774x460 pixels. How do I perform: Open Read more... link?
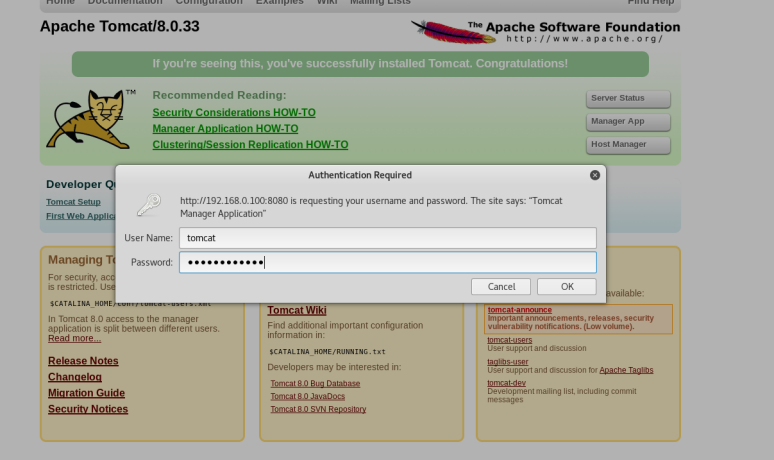click(x=75, y=338)
